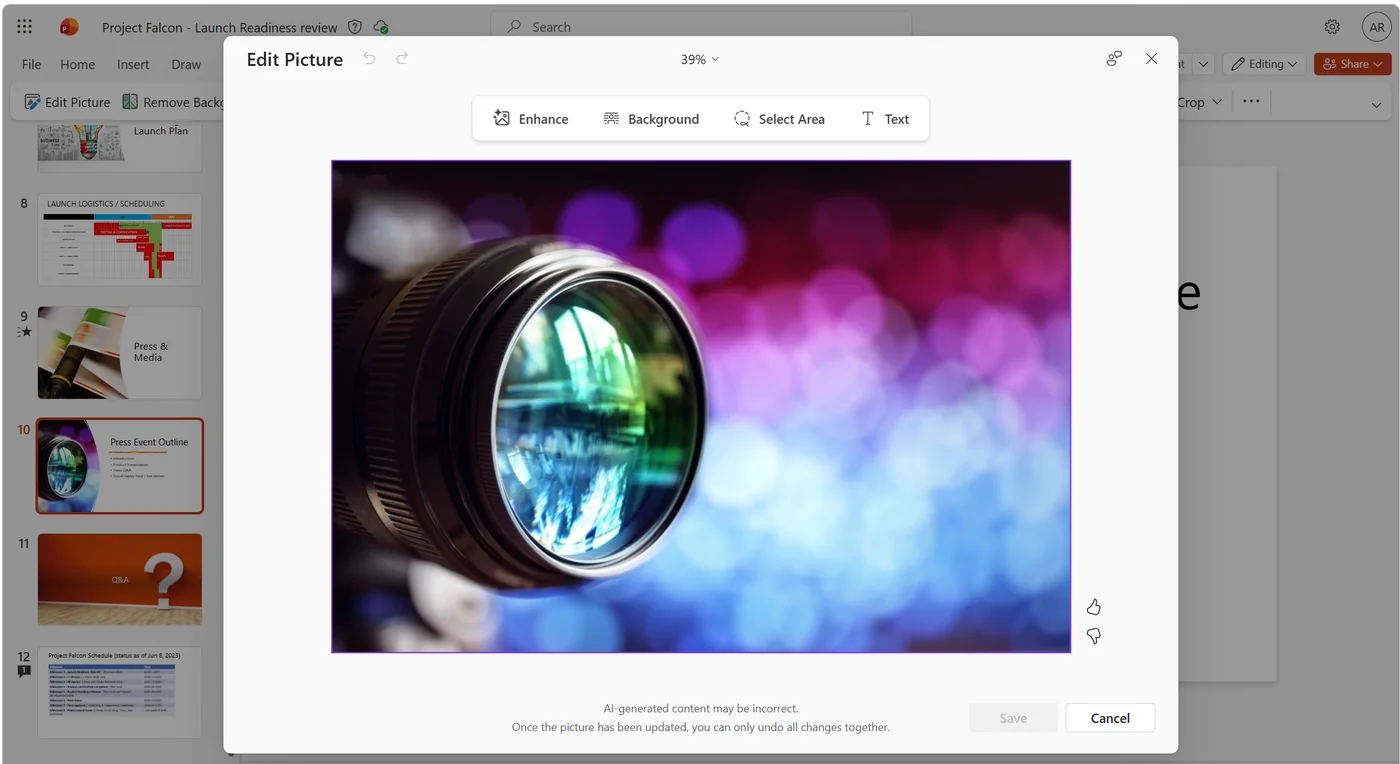The height and width of the screenshot is (764, 1400).
Task: Select slide 12 Project Falcon Schedule thumbnail
Action: point(120,692)
